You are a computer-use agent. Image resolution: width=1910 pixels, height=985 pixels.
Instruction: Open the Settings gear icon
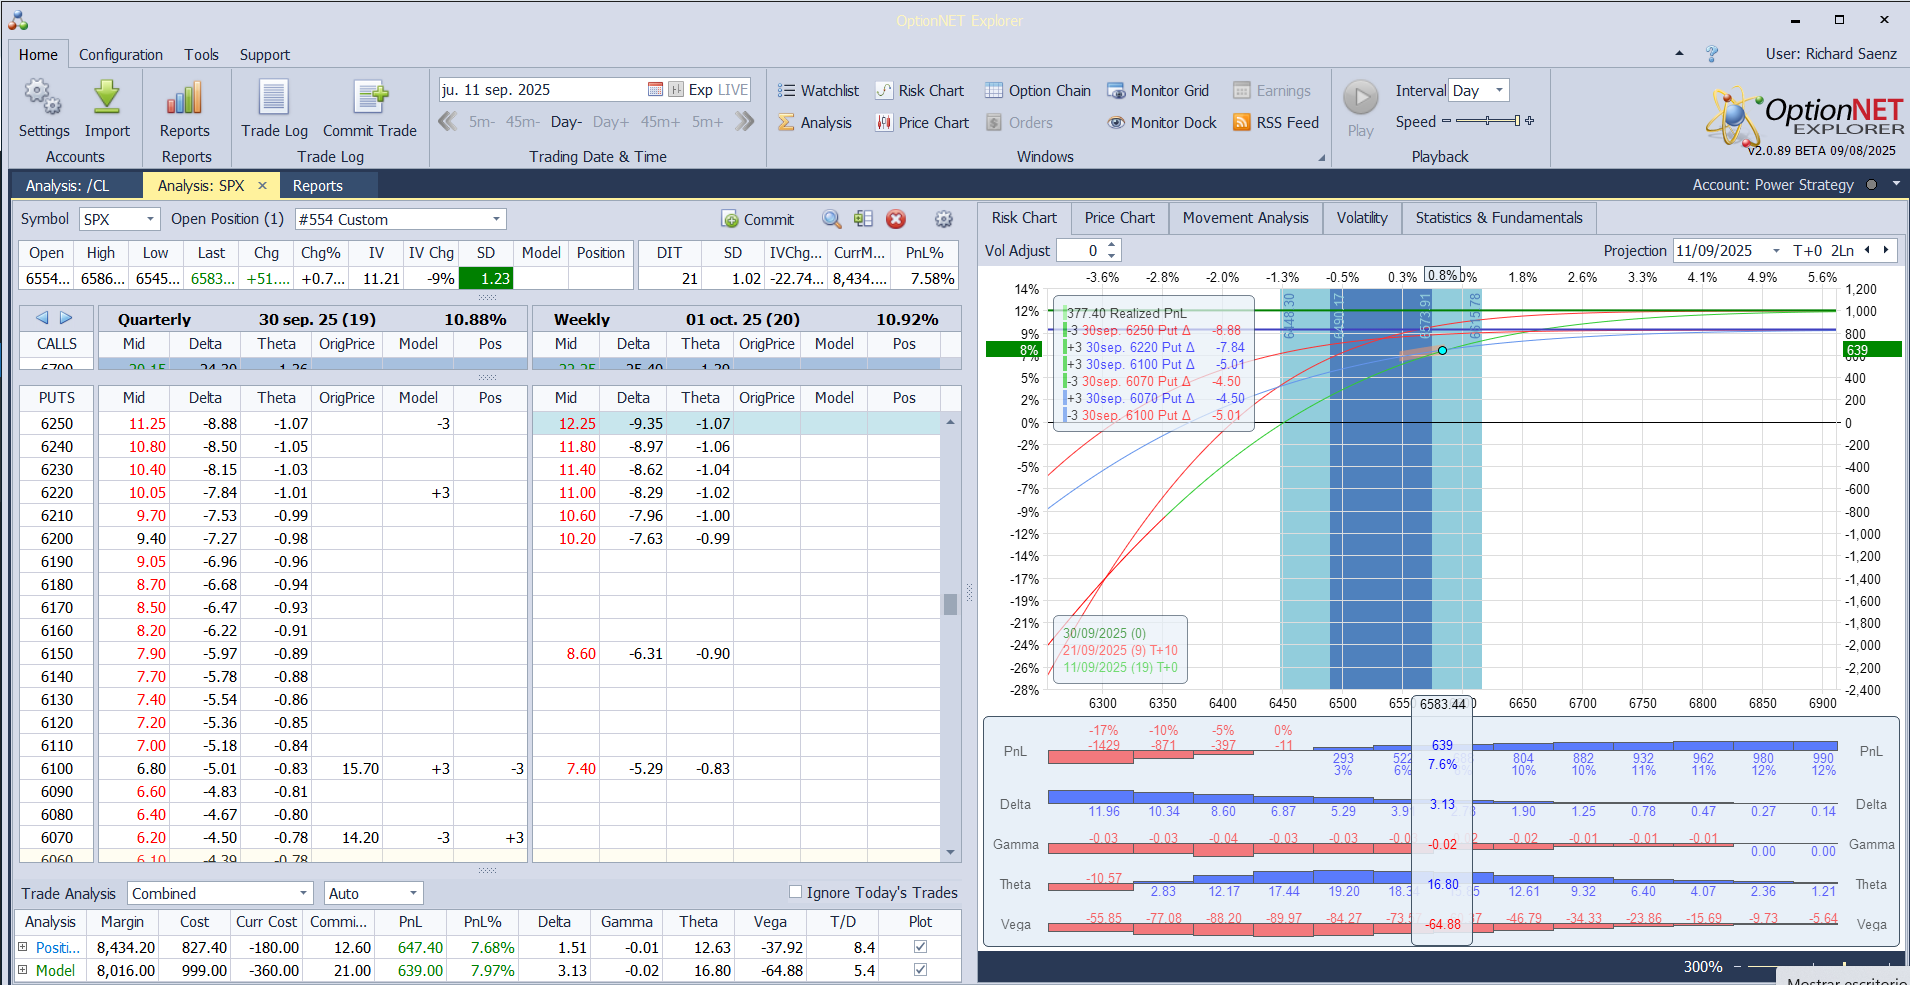(43, 98)
